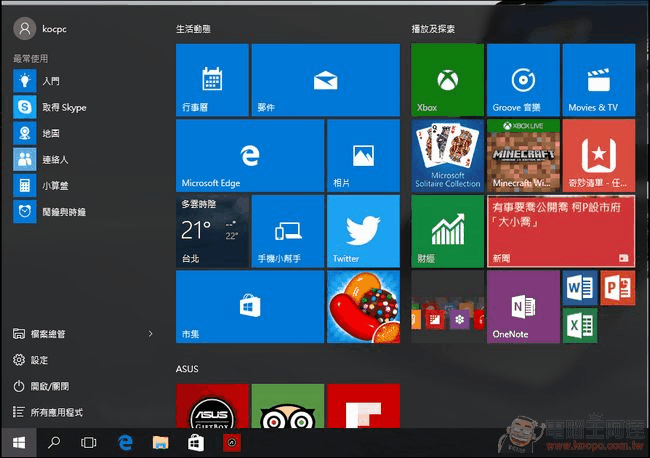Open the 新聞 news headline tile
Screen dimensions: 650x458
560,231
